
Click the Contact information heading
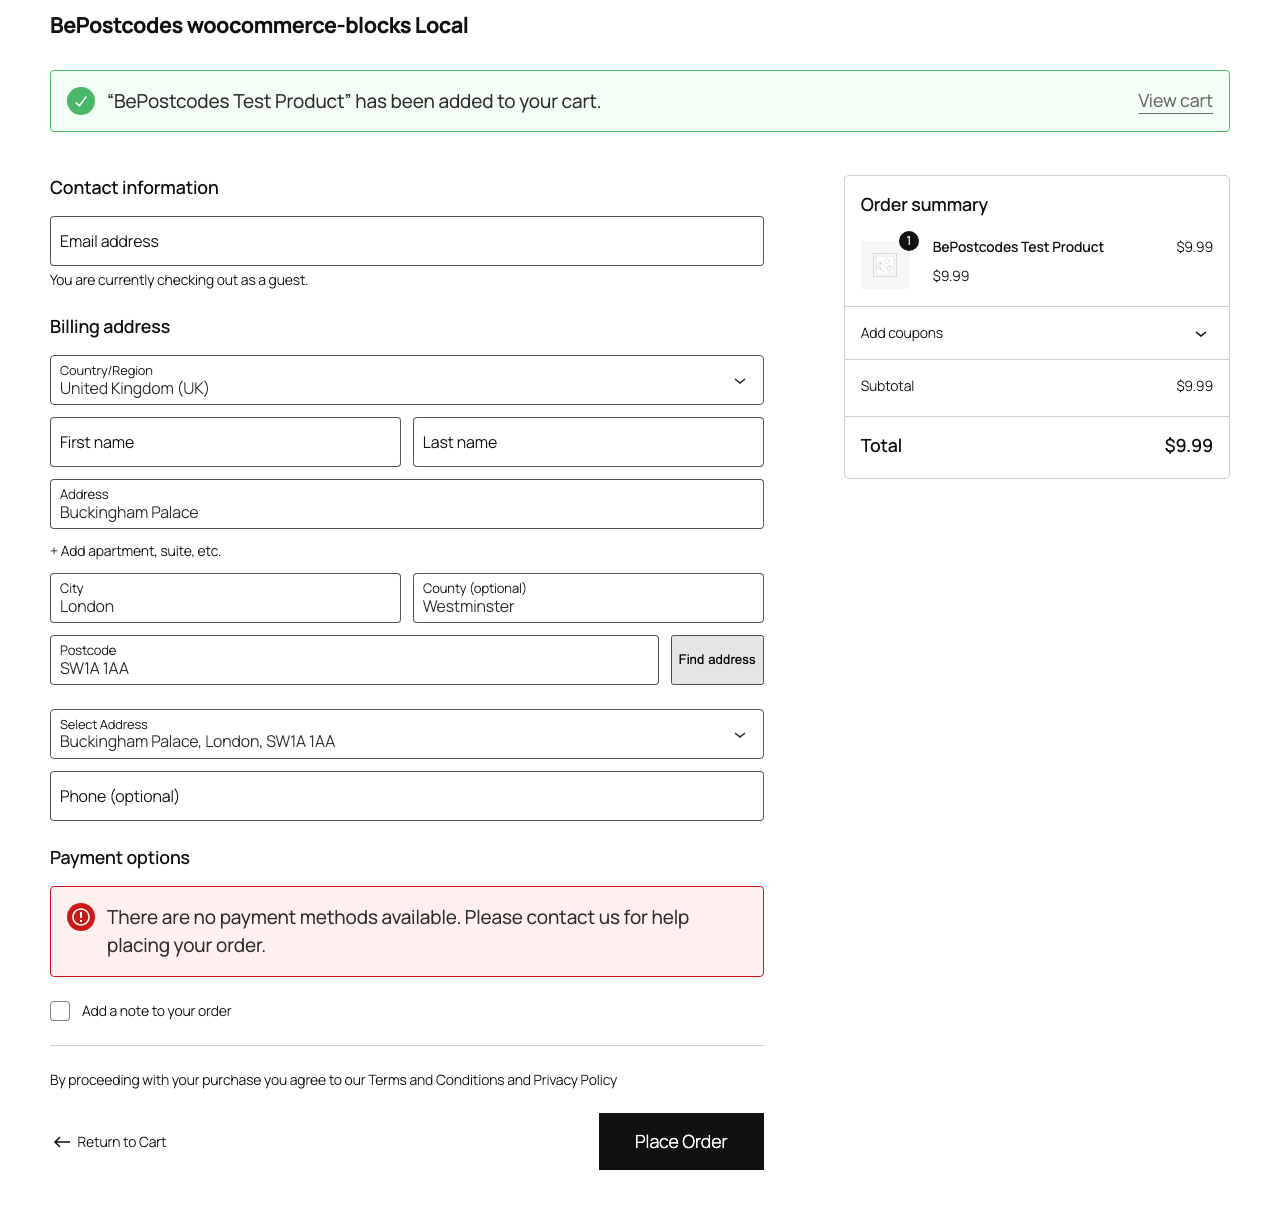click(134, 188)
